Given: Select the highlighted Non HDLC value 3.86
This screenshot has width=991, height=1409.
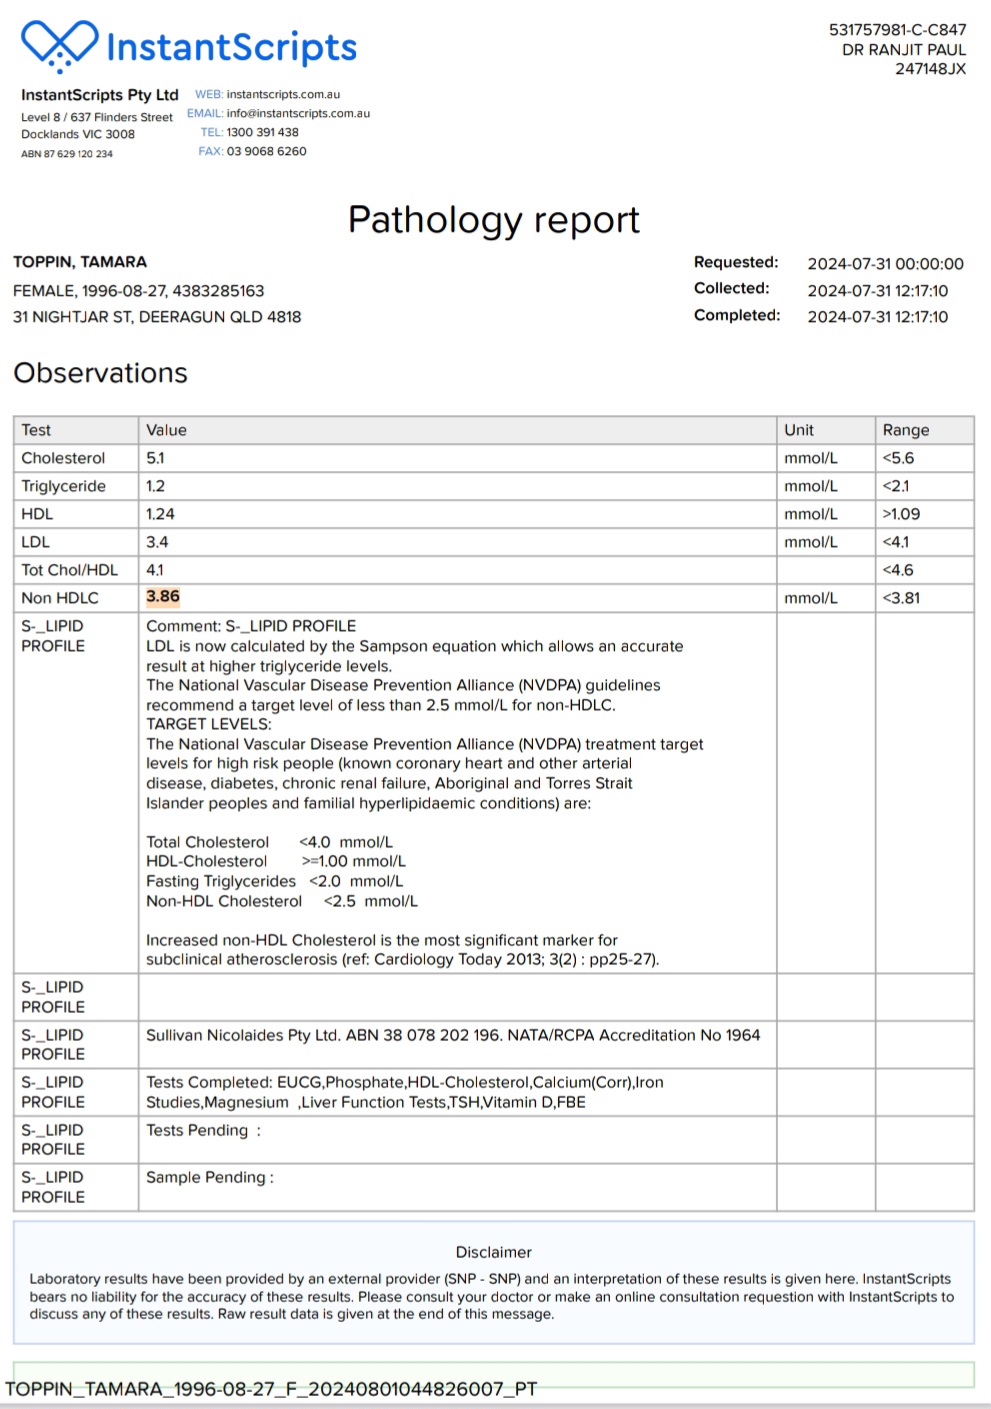Looking at the screenshot, I should (163, 597).
